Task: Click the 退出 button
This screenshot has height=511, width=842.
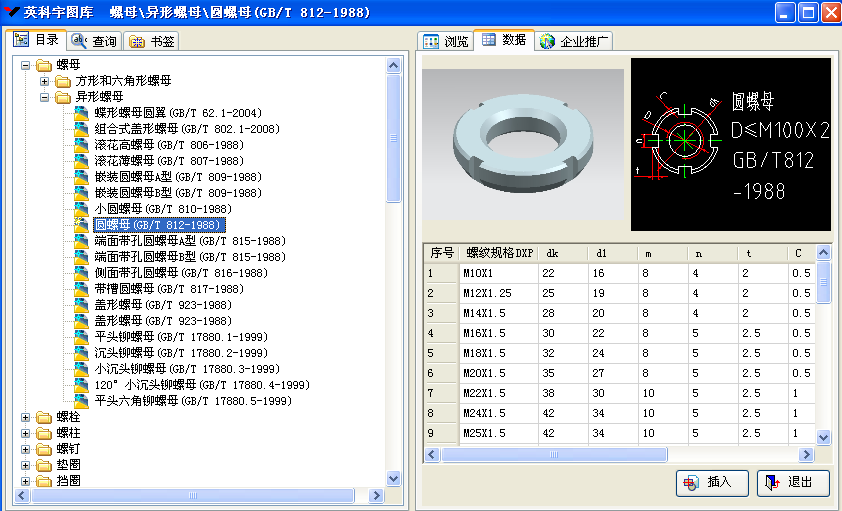Action: (793, 482)
